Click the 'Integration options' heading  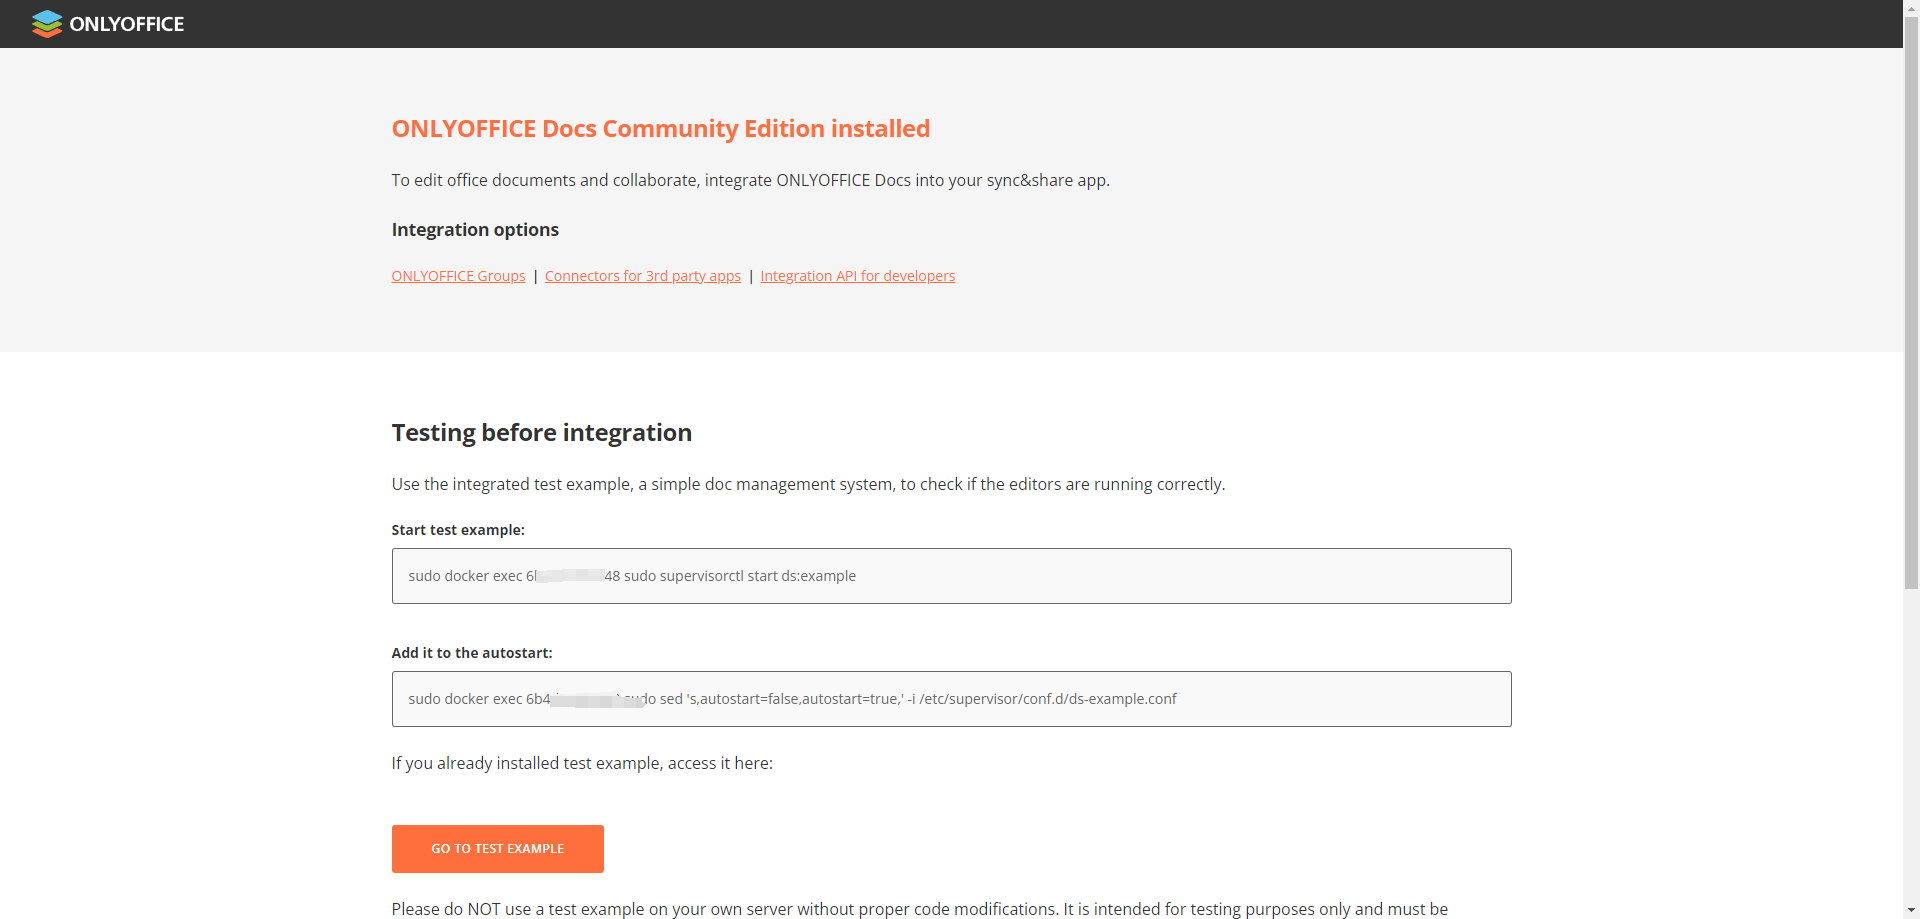click(475, 230)
